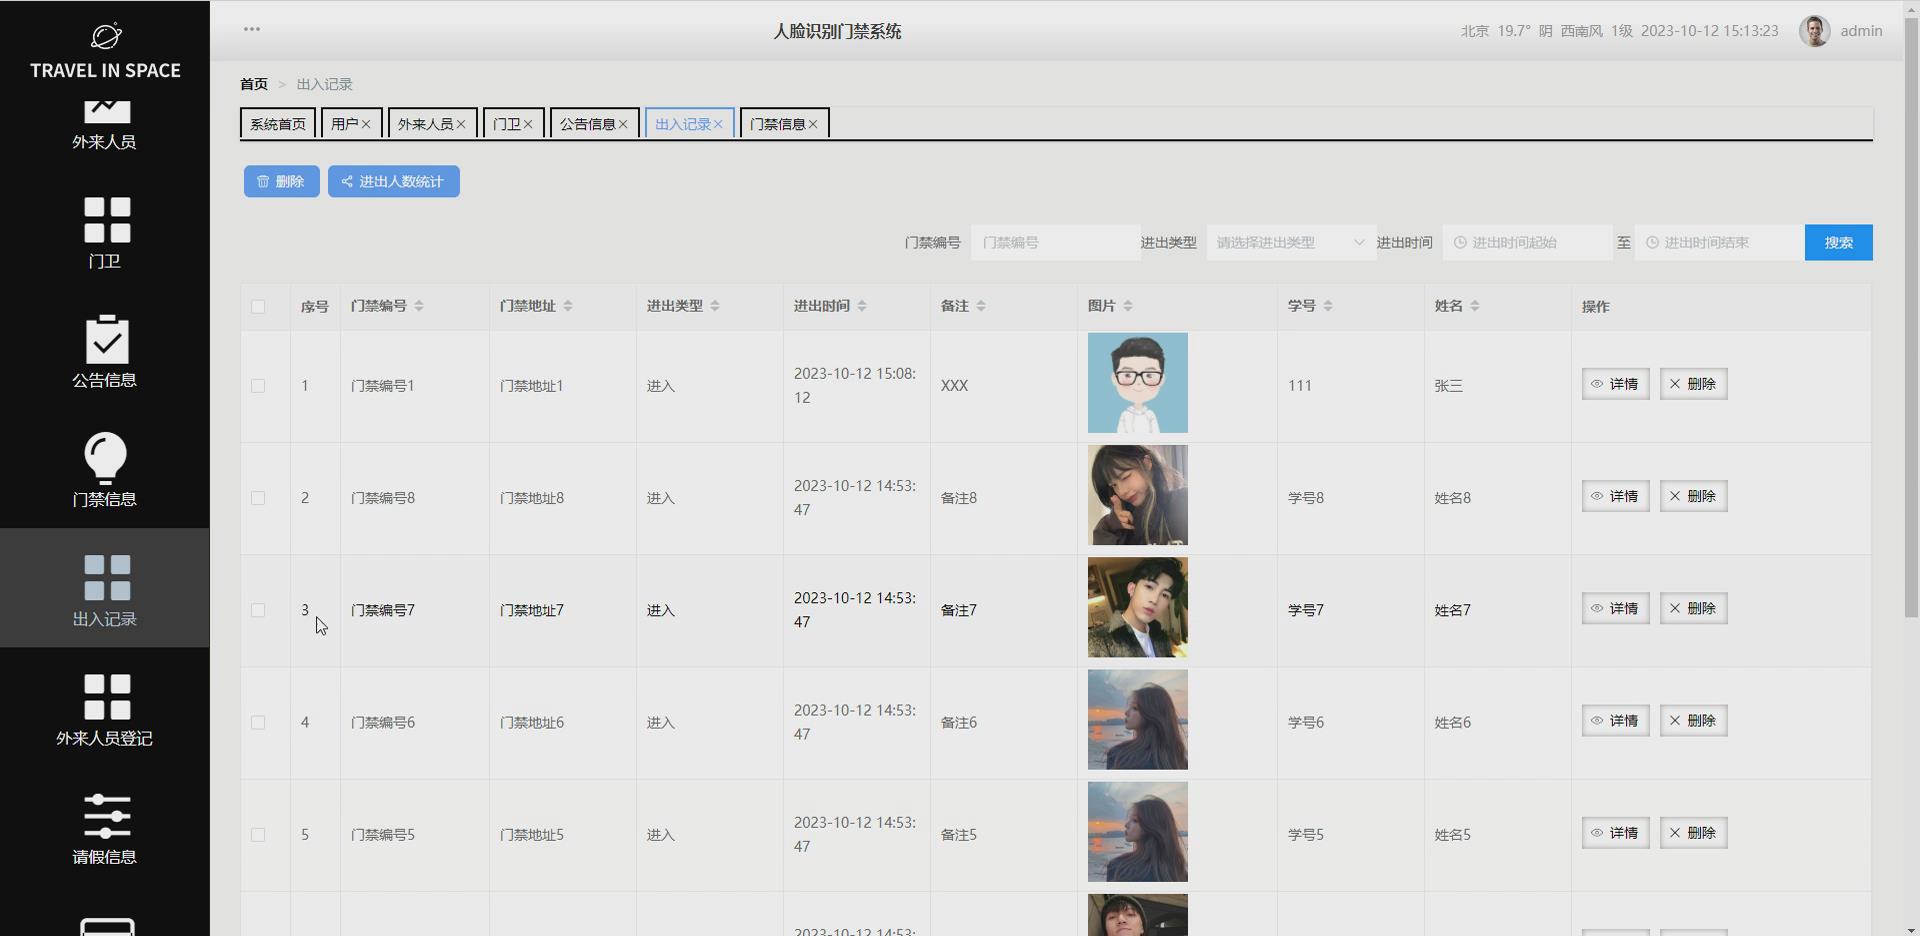
Task: Check the row 1 门禁编号1 checkbox
Action: [x=258, y=386]
